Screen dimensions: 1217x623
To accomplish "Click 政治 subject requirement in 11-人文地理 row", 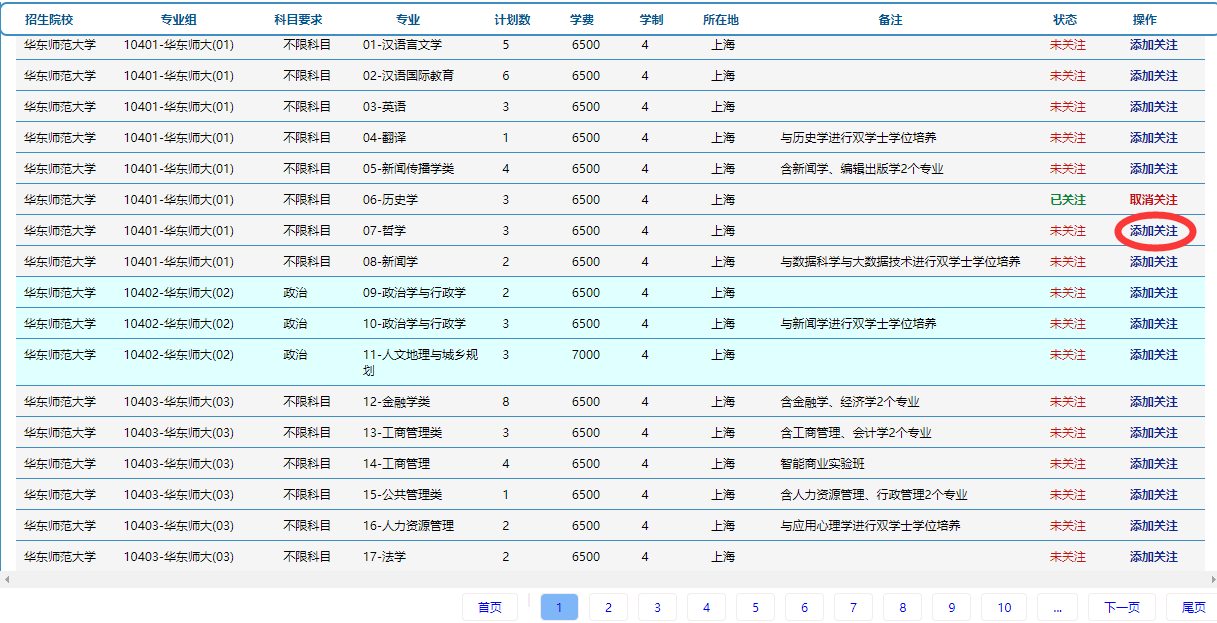I will pyautogui.click(x=295, y=355).
